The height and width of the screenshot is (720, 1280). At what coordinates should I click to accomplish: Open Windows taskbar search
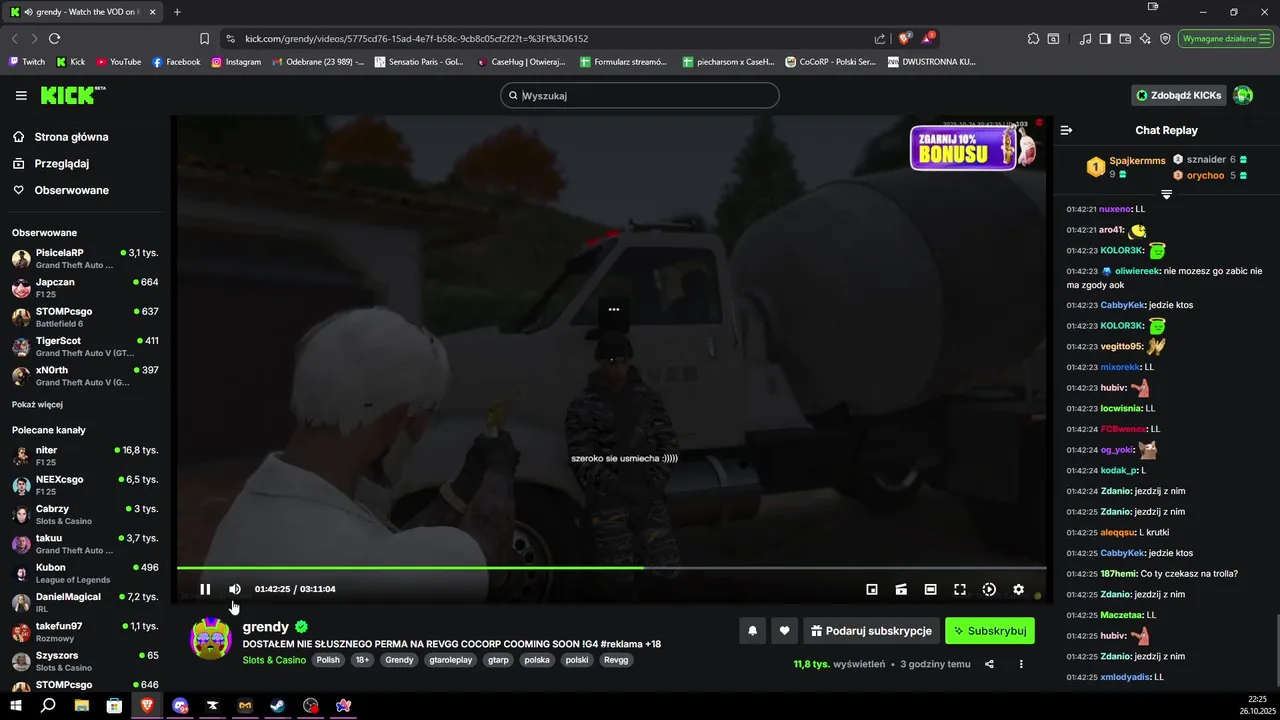48,705
